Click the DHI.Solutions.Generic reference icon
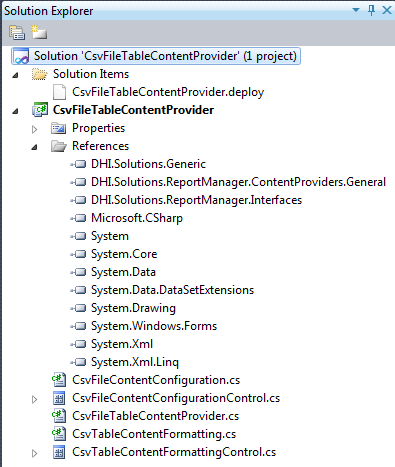Image resolution: width=395 pixels, height=467 pixels. point(79,164)
